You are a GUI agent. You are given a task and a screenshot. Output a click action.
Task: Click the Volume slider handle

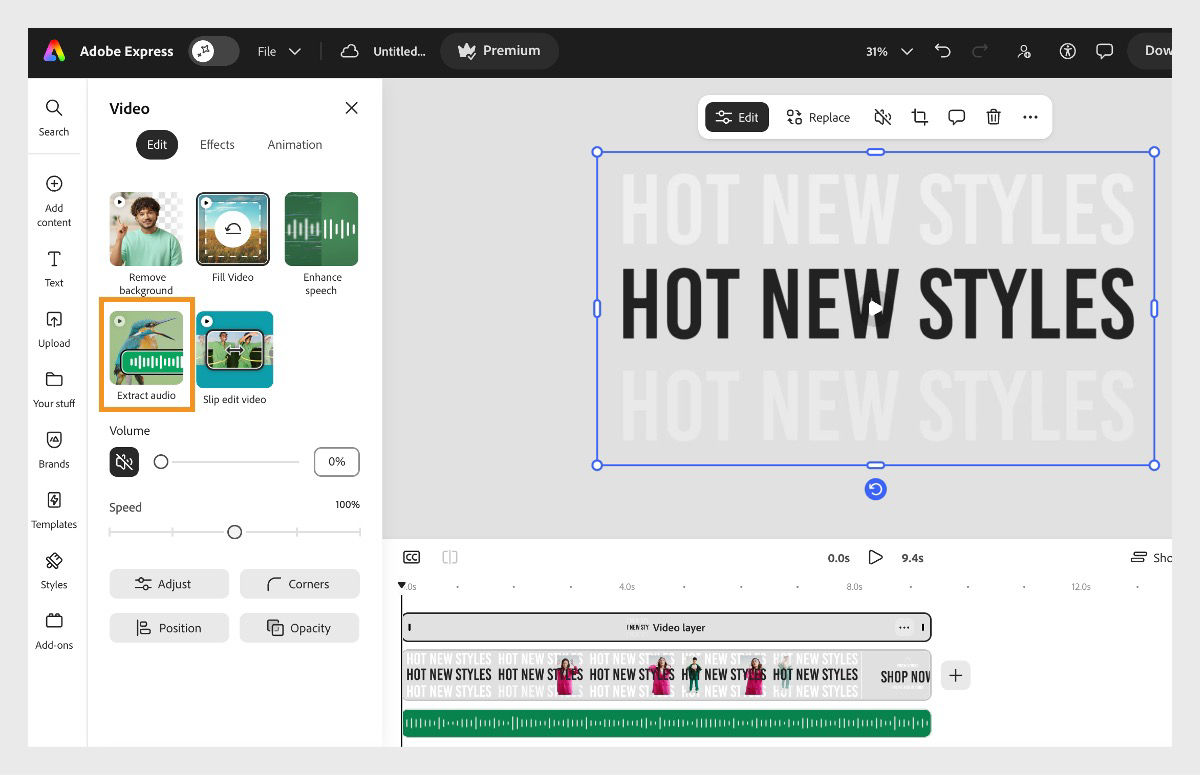click(161, 462)
